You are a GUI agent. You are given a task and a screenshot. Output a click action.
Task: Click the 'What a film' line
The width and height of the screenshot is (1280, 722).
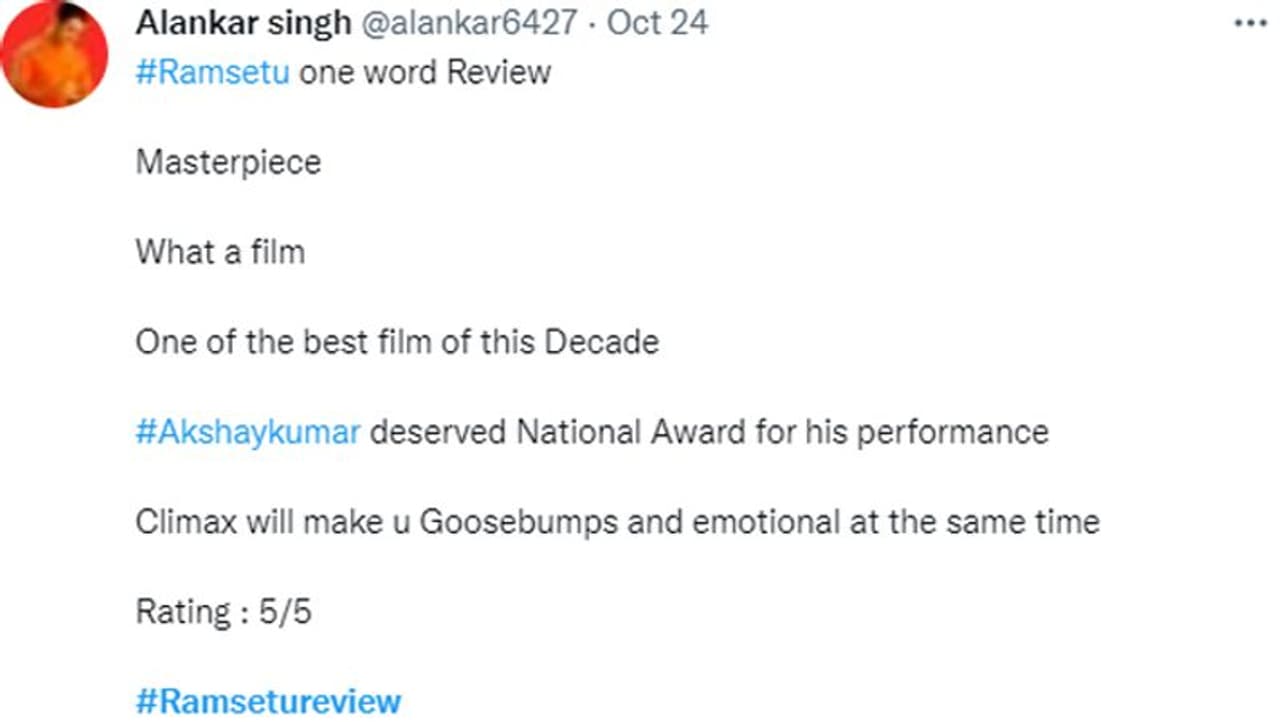220,252
